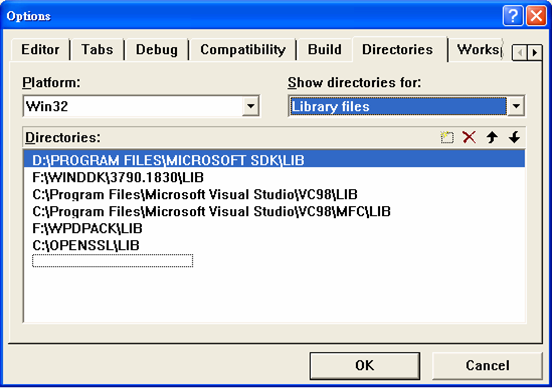Open the Compatibility tab
Screen dimensions: 552x388
click(x=243, y=50)
